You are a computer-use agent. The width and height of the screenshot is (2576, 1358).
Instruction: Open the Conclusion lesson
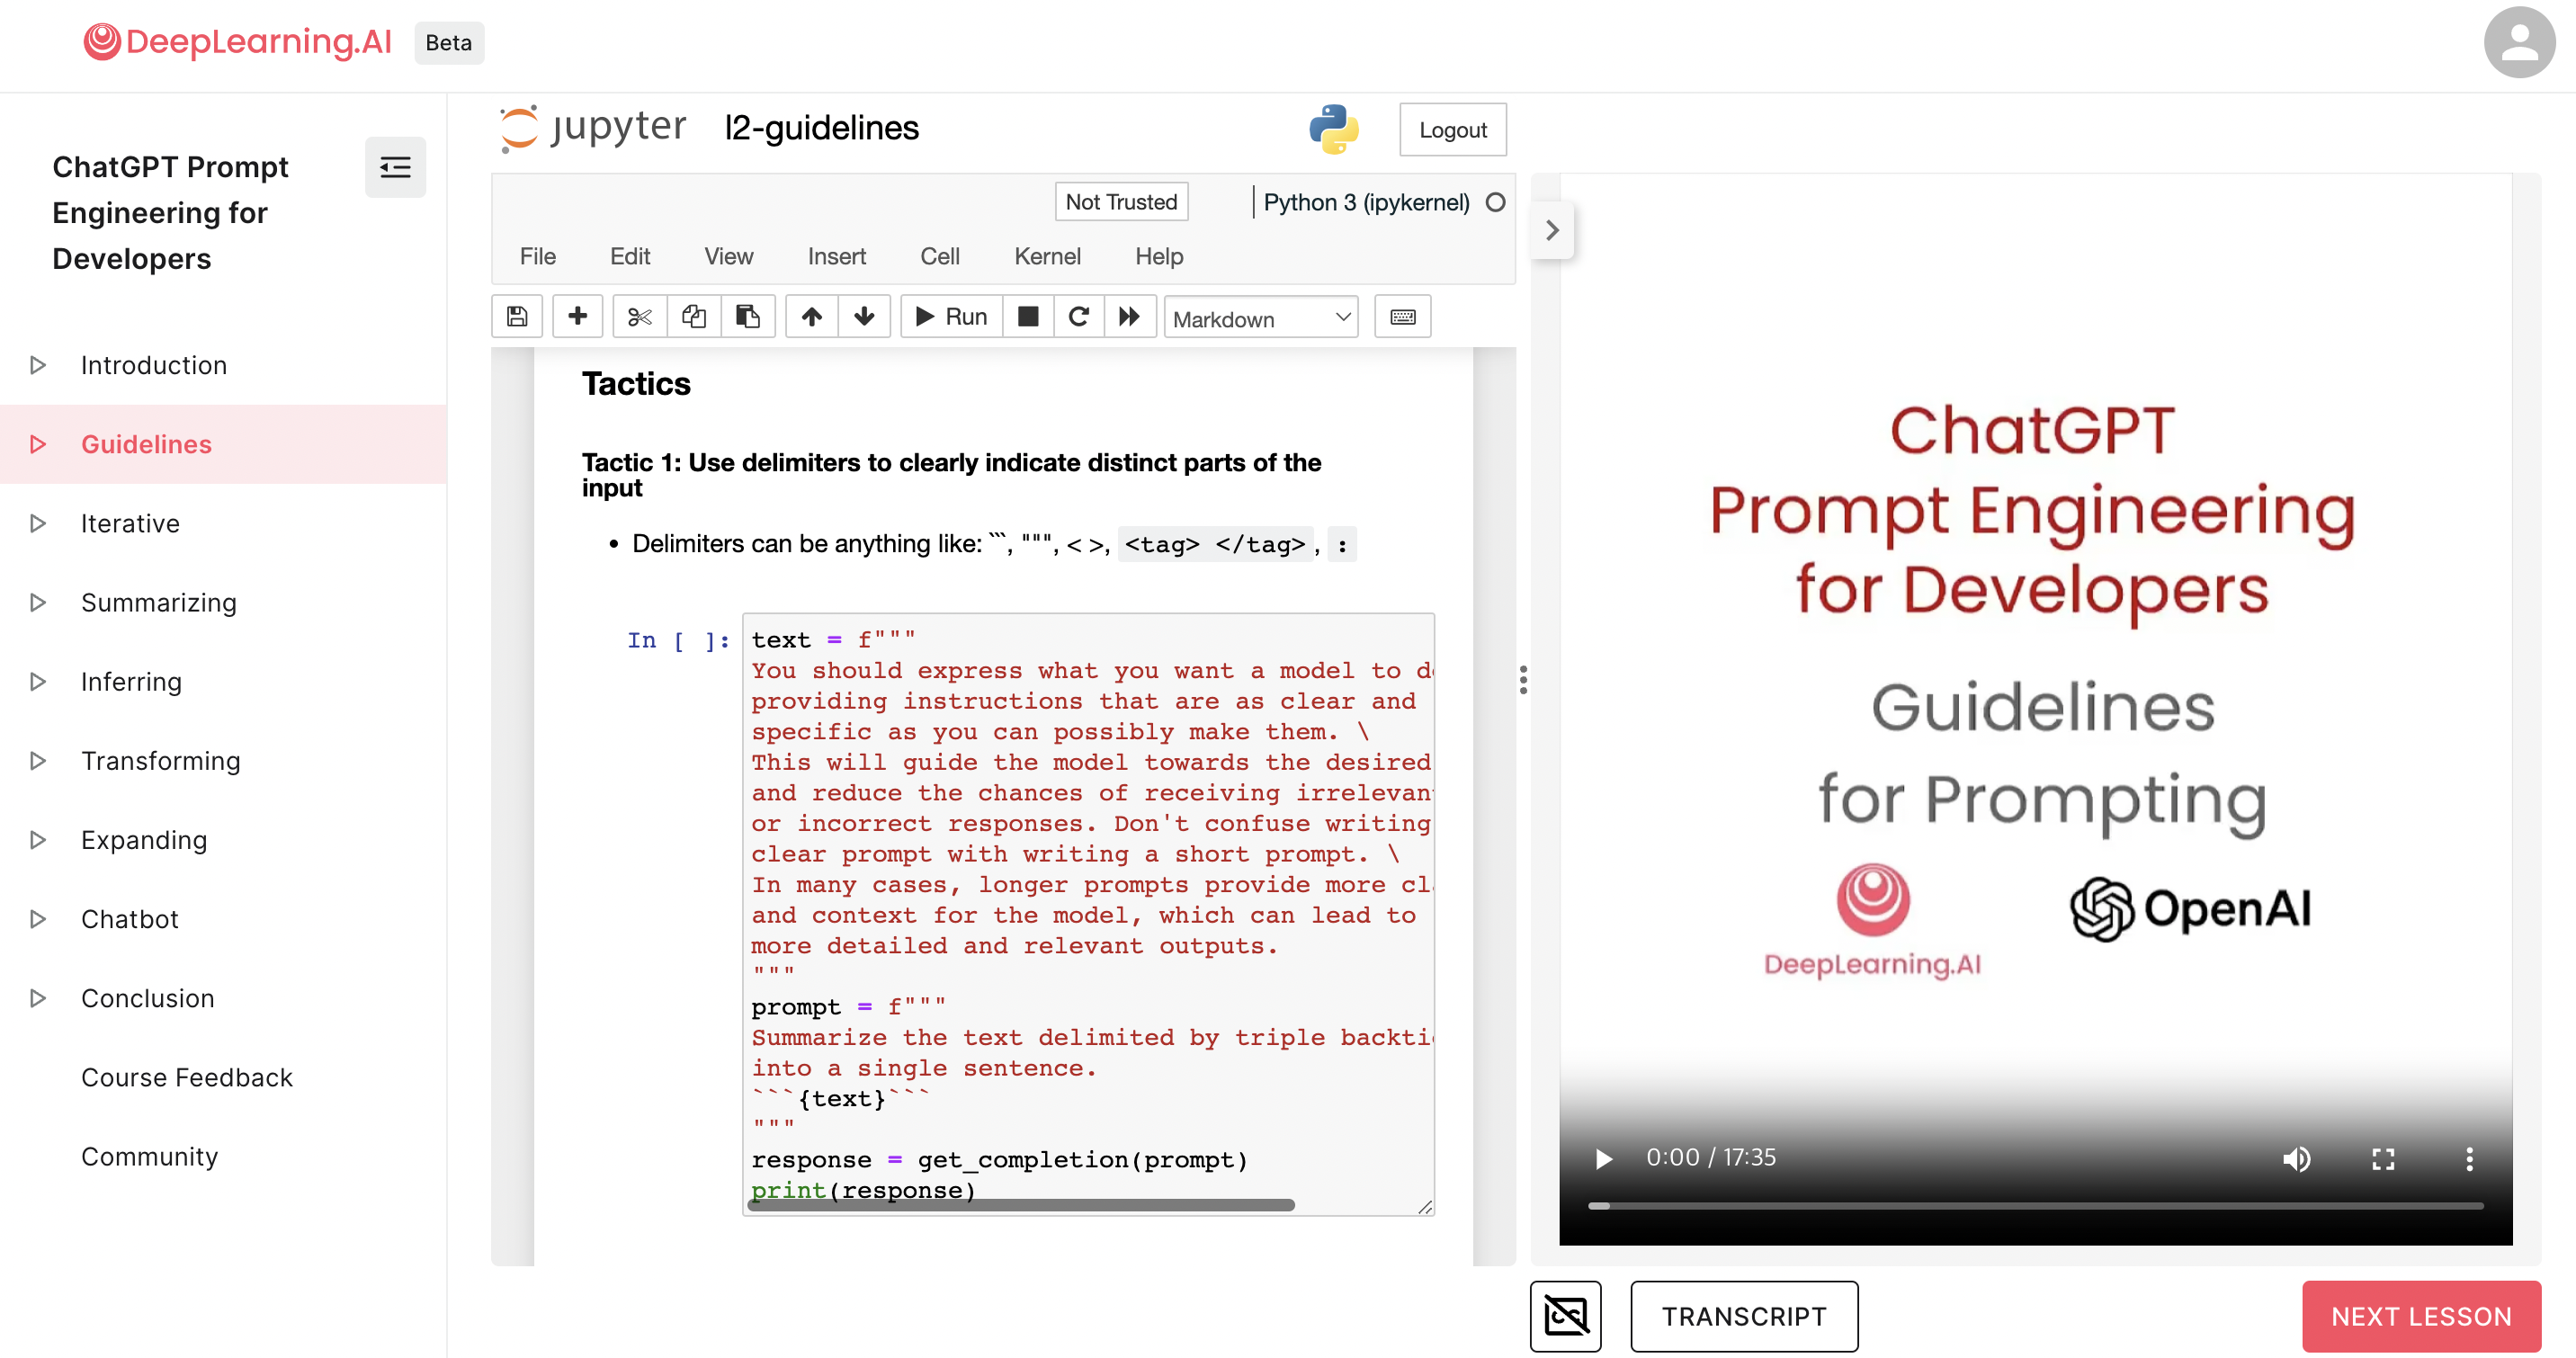tap(147, 998)
